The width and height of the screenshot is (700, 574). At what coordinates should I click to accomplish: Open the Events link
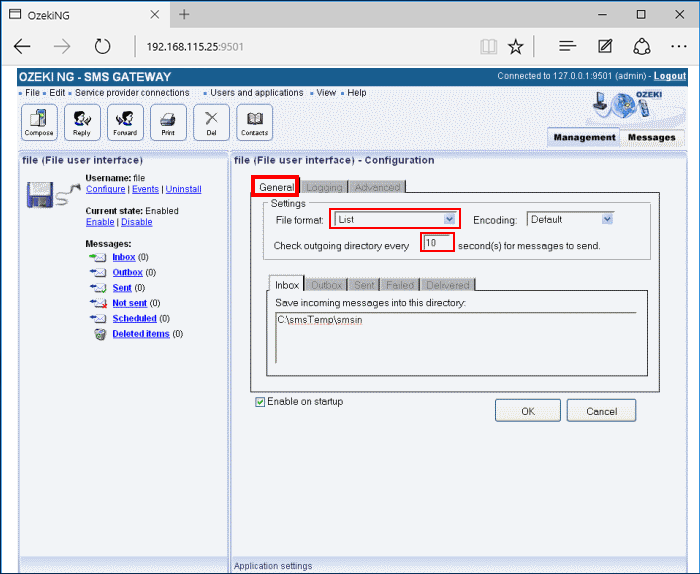(146, 189)
